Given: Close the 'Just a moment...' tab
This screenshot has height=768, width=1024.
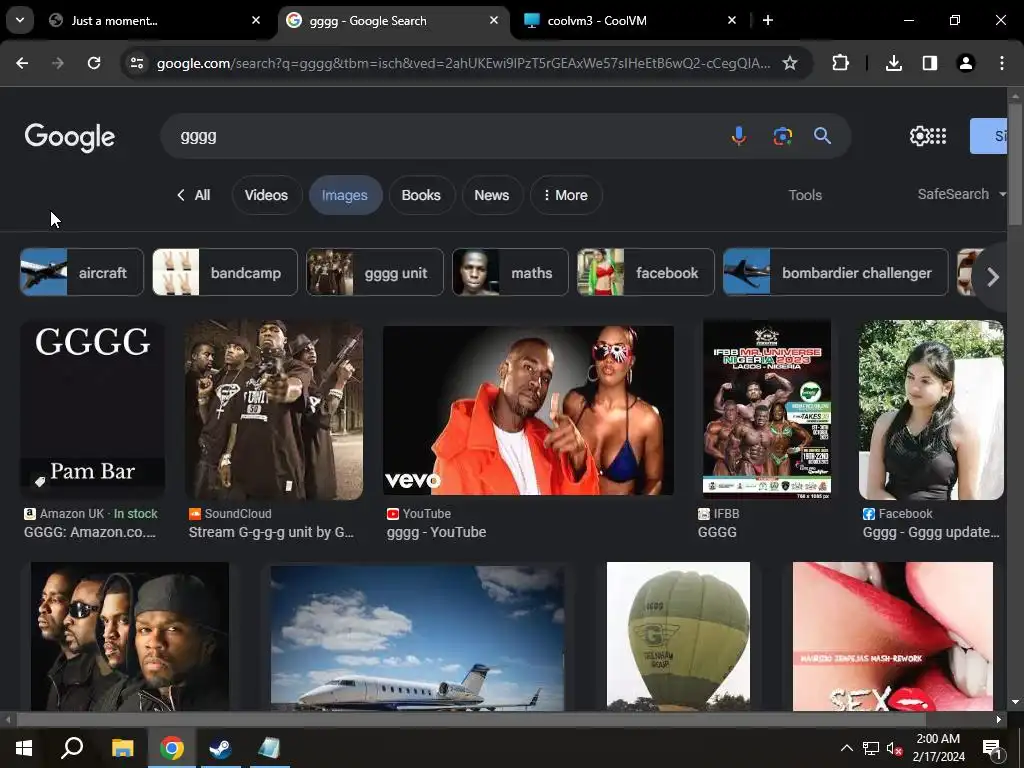Looking at the screenshot, I should pos(256,20).
